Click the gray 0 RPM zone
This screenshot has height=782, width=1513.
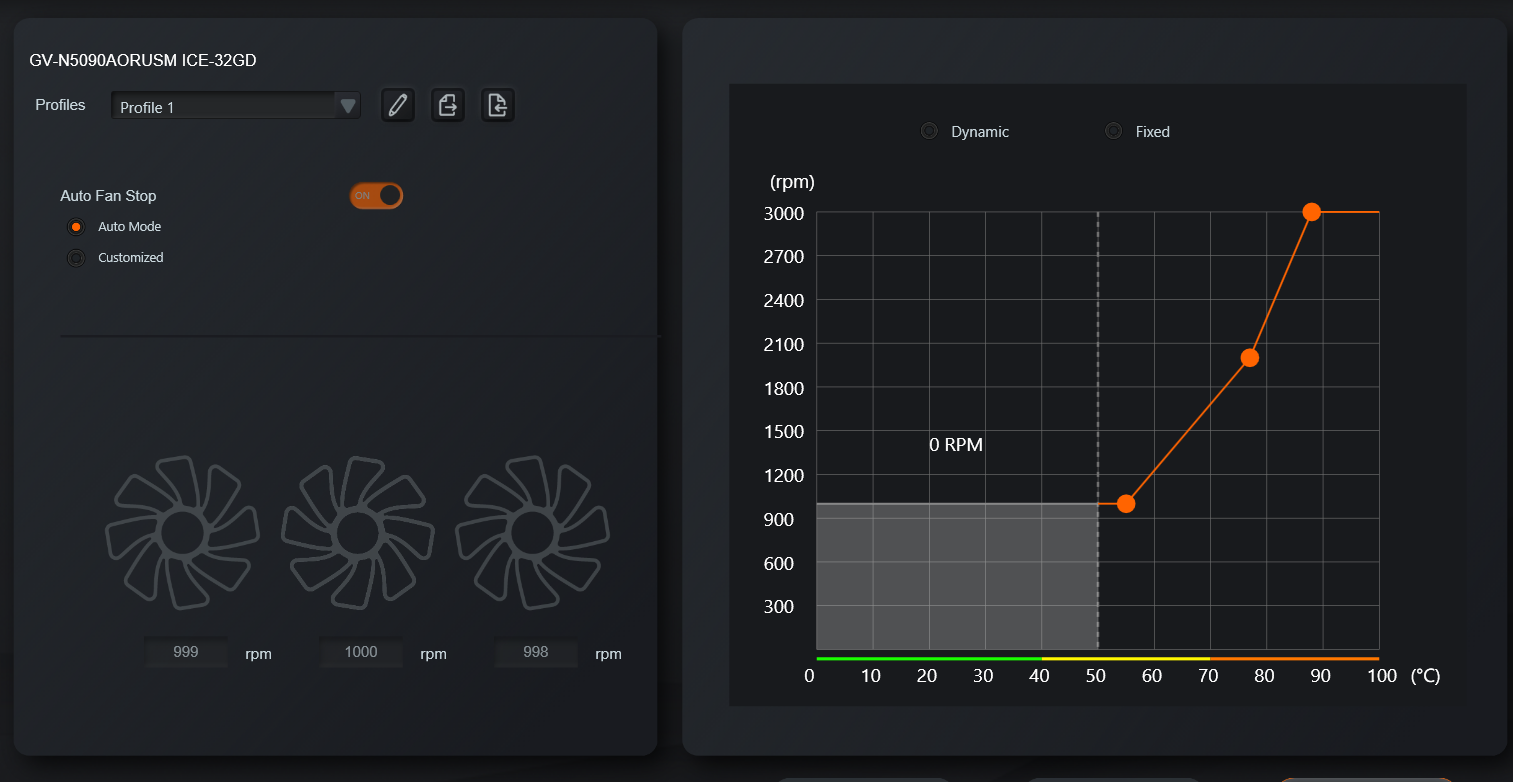pos(957,576)
